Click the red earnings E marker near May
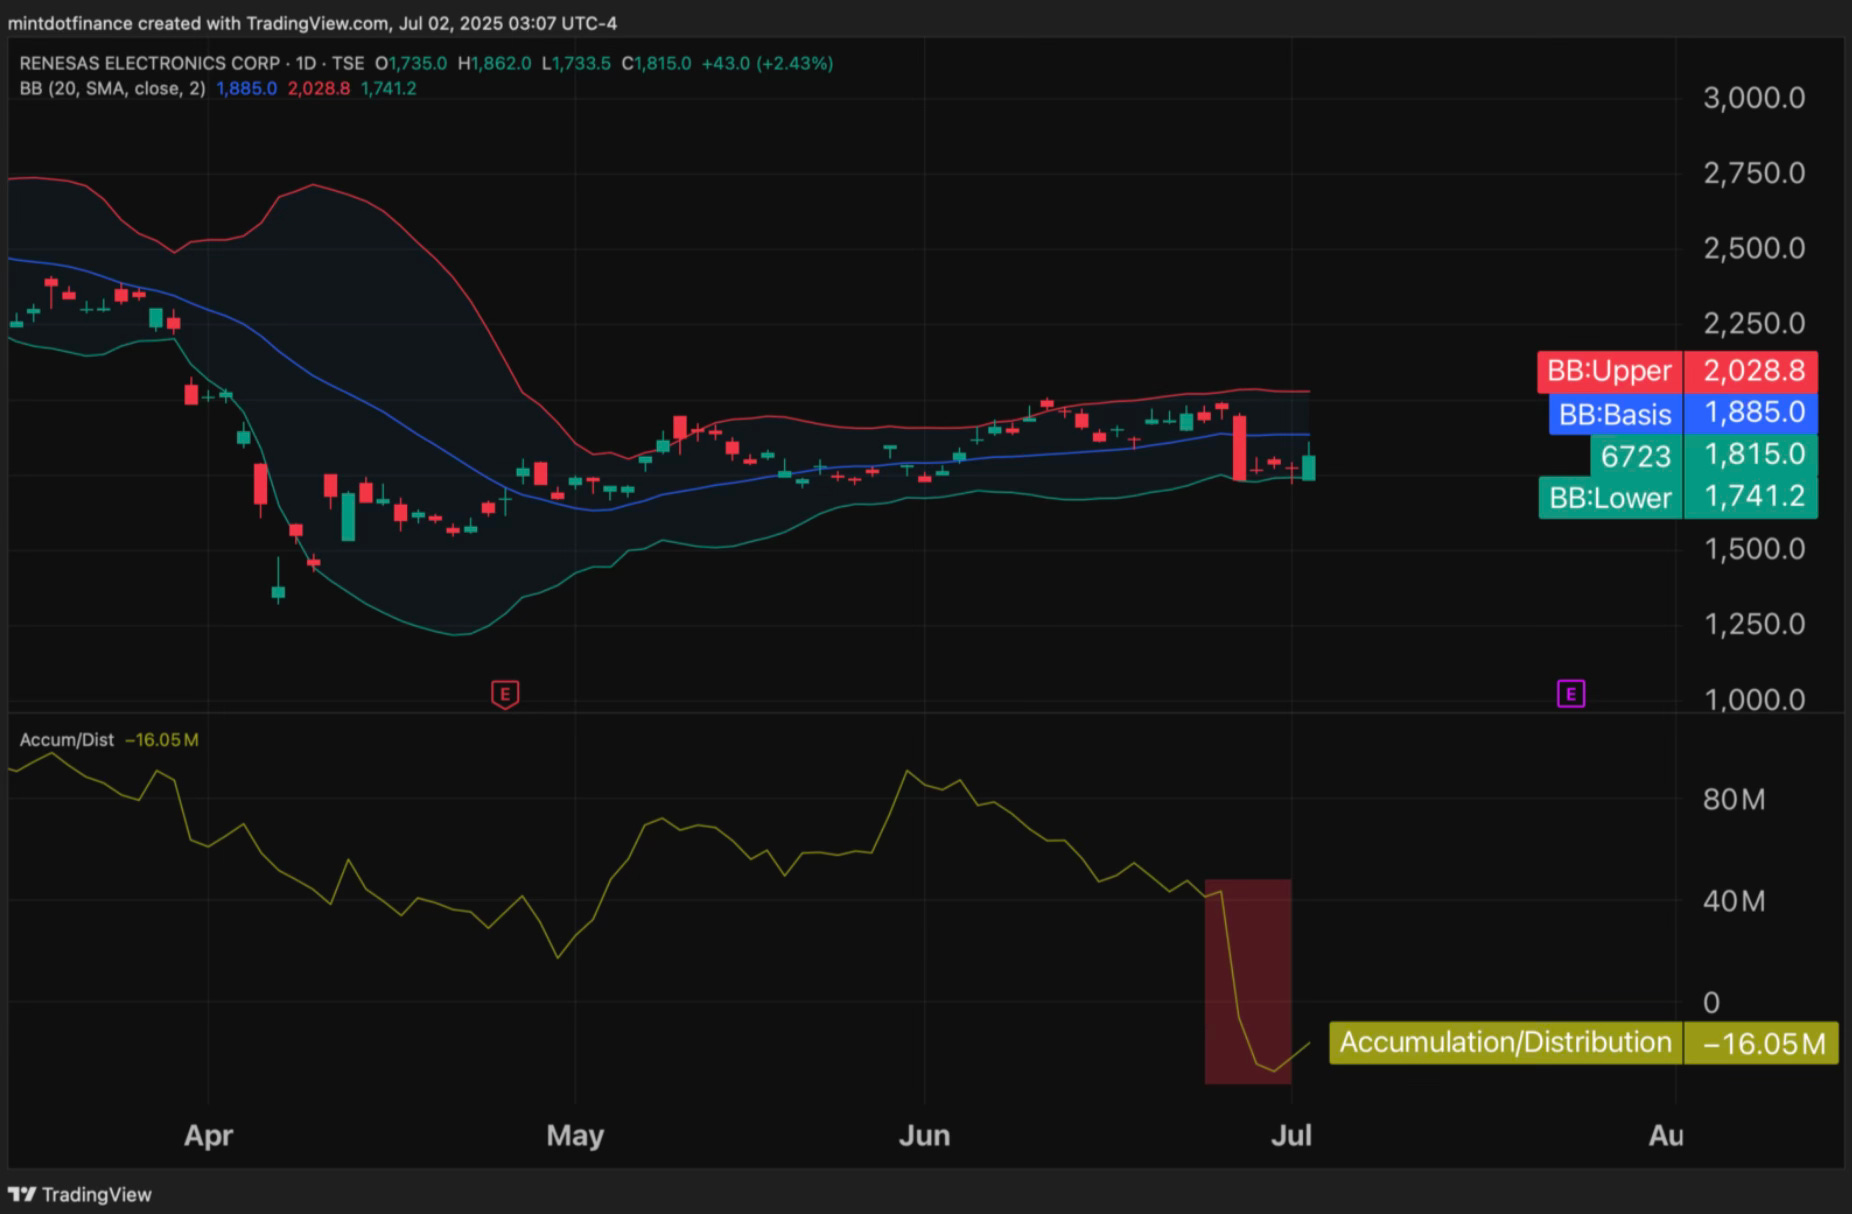The height and width of the screenshot is (1214, 1852). (x=505, y=694)
